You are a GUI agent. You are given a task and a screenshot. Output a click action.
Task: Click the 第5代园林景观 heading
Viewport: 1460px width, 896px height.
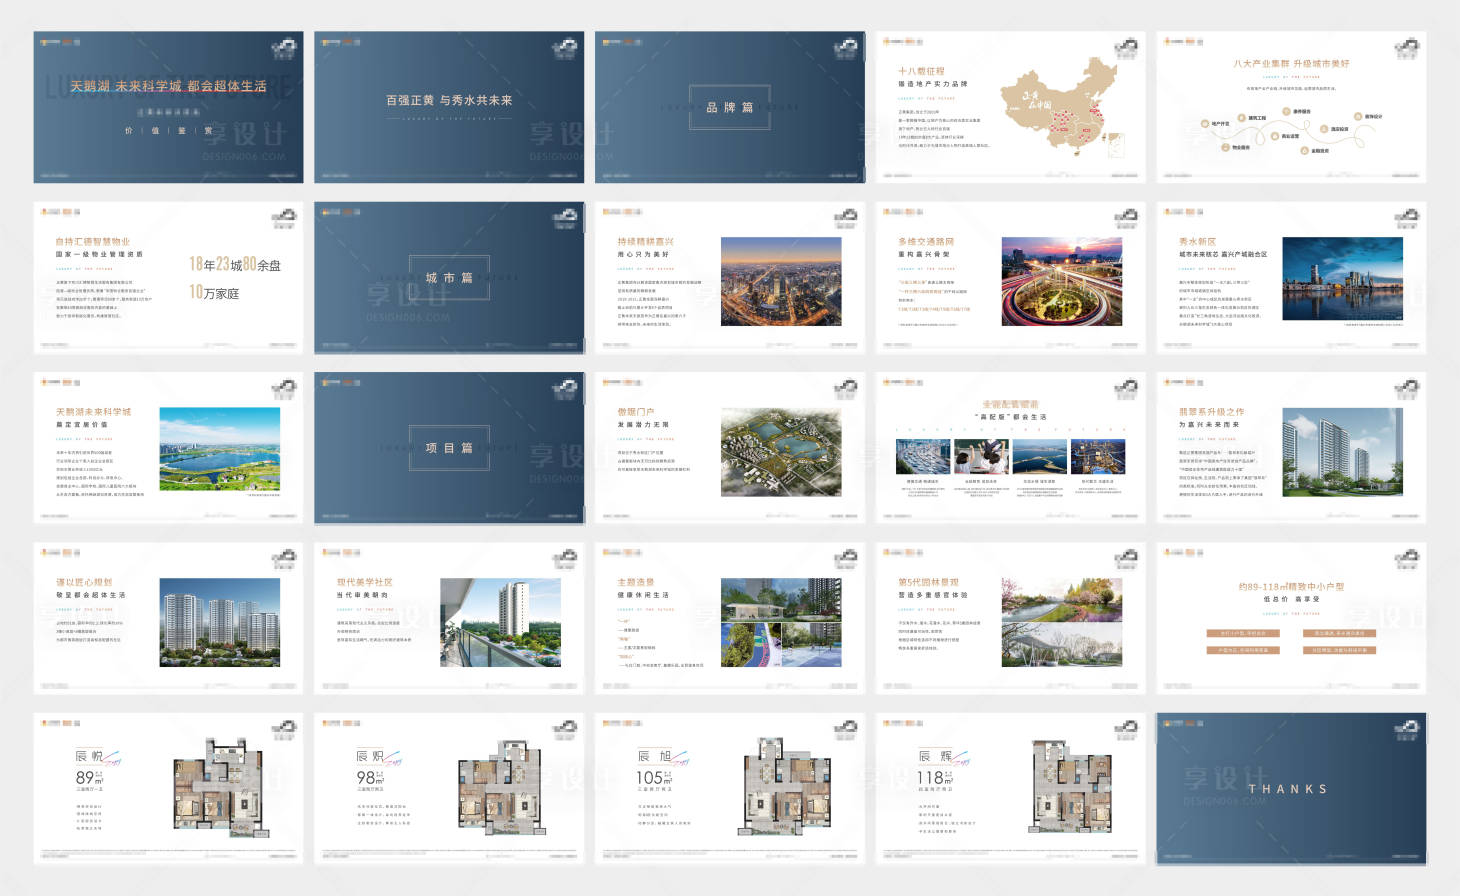[x=928, y=582]
